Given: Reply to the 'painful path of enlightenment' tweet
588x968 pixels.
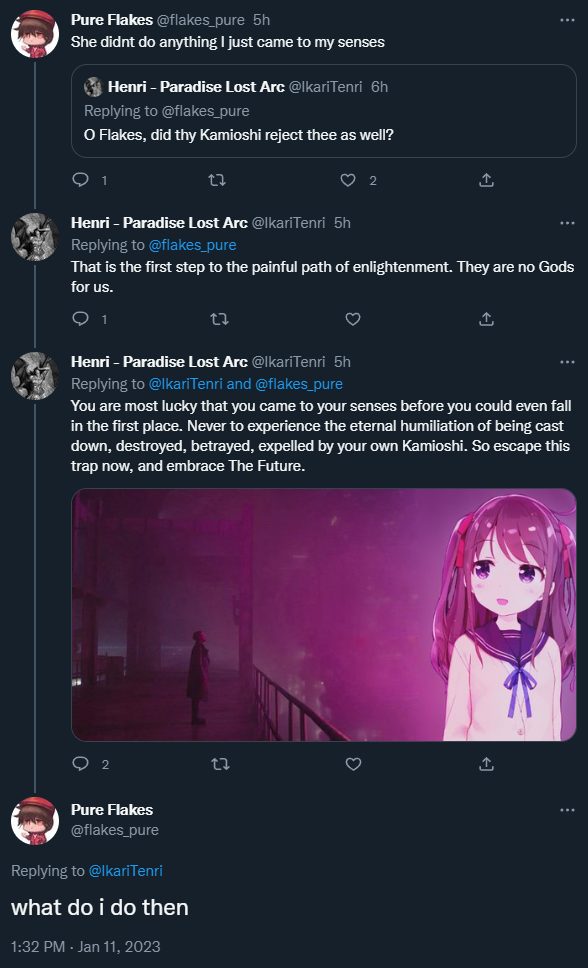Looking at the screenshot, I should click(x=81, y=319).
